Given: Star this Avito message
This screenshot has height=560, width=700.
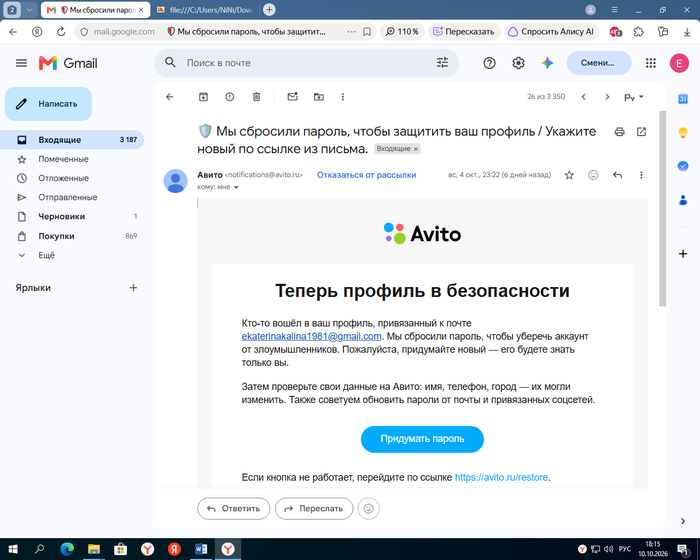Looking at the screenshot, I should click(x=569, y=175).
